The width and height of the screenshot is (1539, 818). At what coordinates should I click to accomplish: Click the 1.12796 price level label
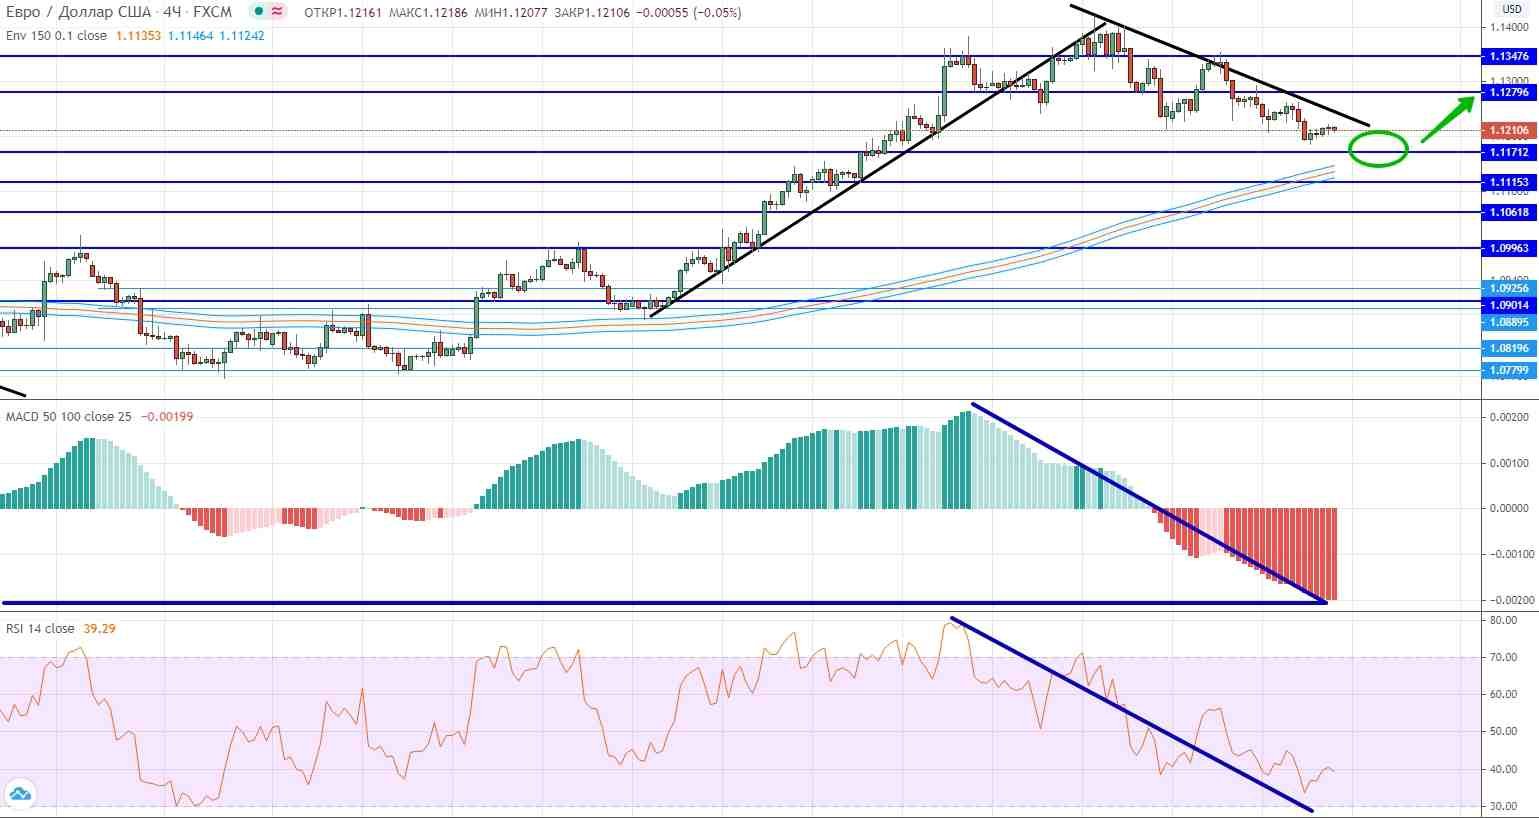coord(1509,92)
